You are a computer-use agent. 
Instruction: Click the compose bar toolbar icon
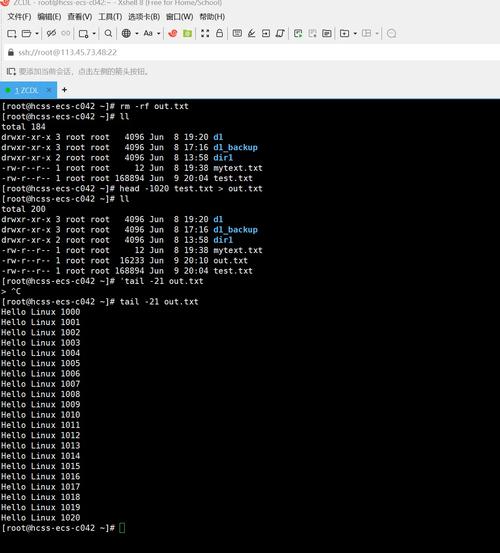tap(237, 33)
